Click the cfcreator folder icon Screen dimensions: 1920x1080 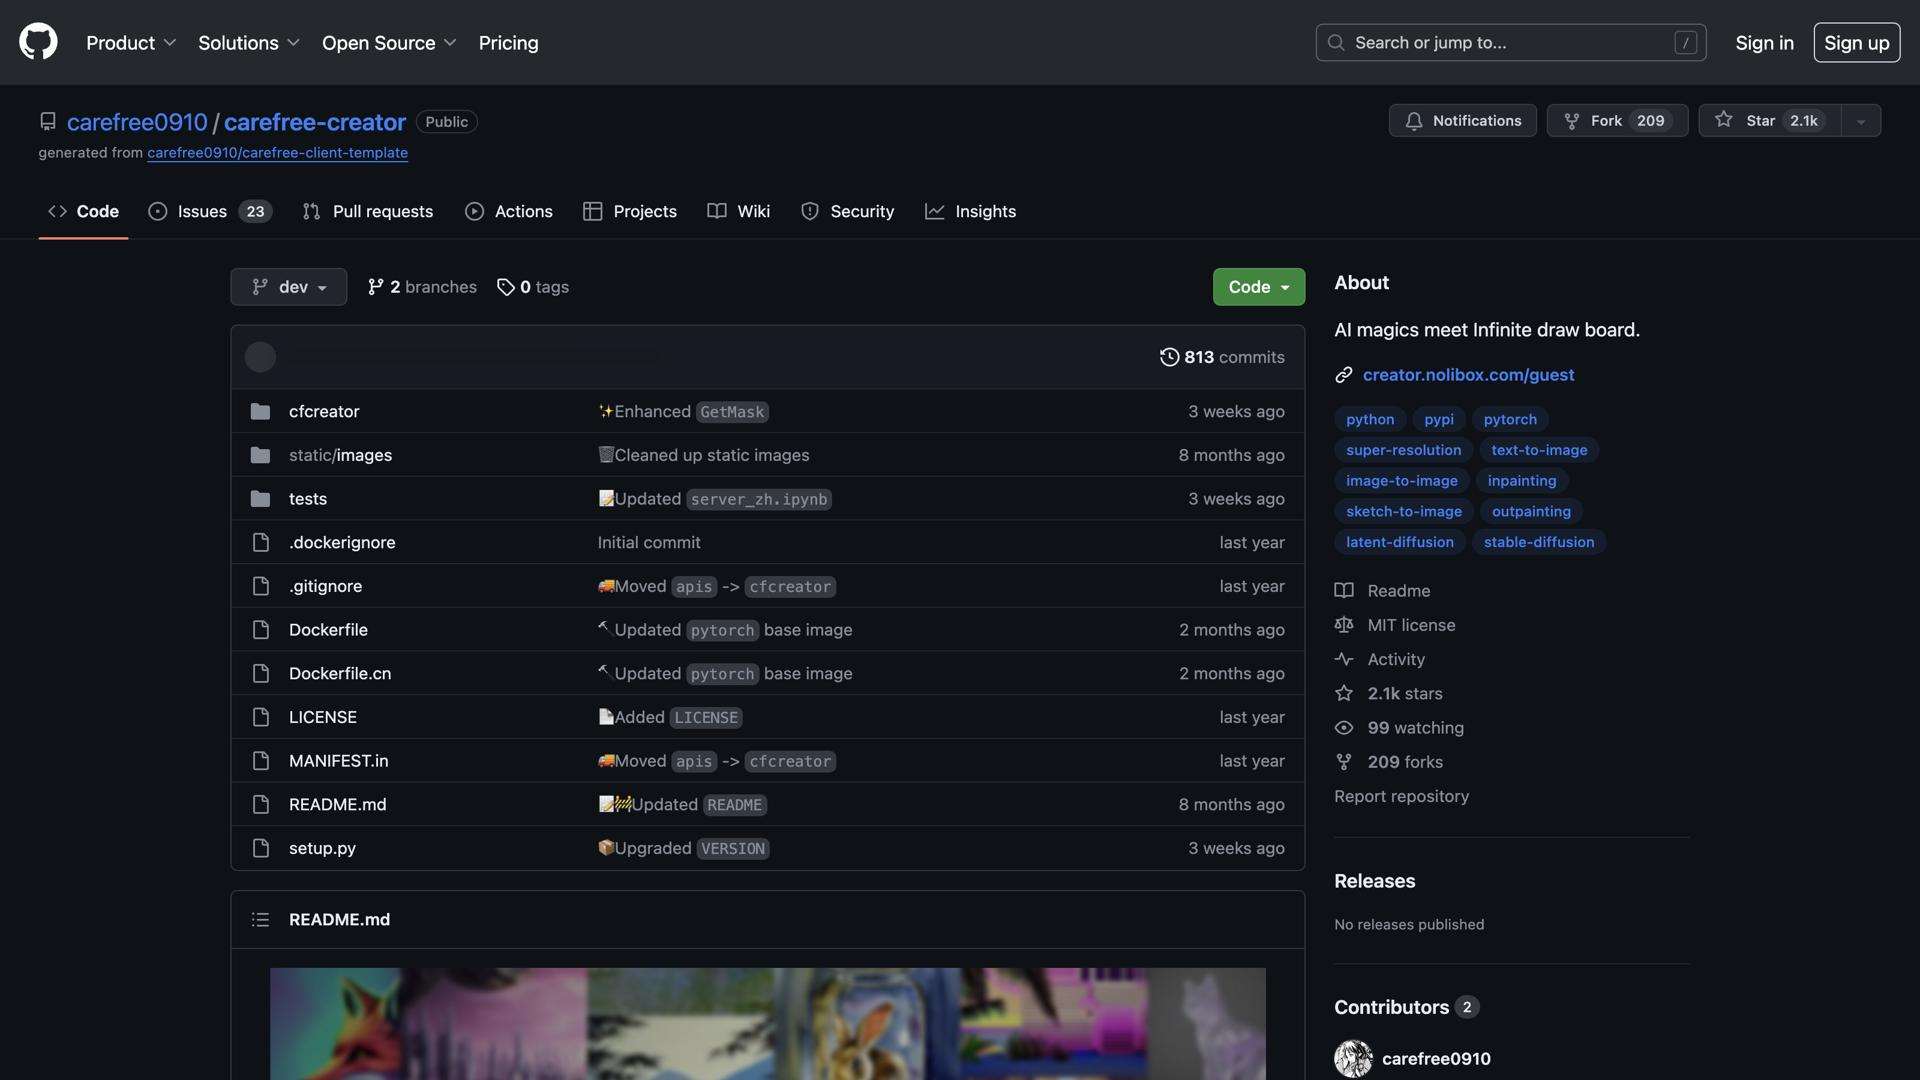coord(260,411)
